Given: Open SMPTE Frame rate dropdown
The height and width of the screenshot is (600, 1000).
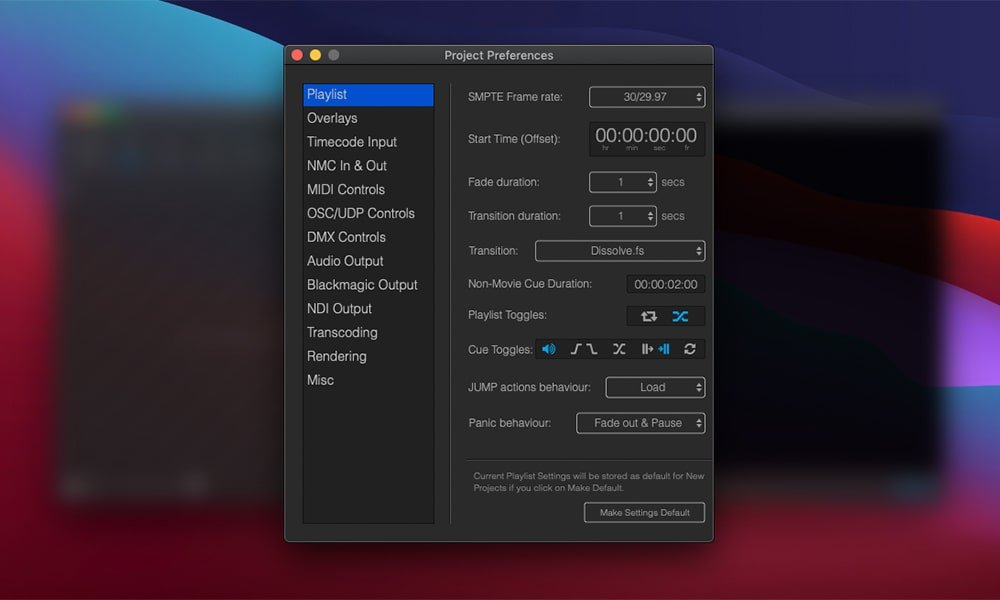Looking at the screenshot, I should (x=647, y=97).
